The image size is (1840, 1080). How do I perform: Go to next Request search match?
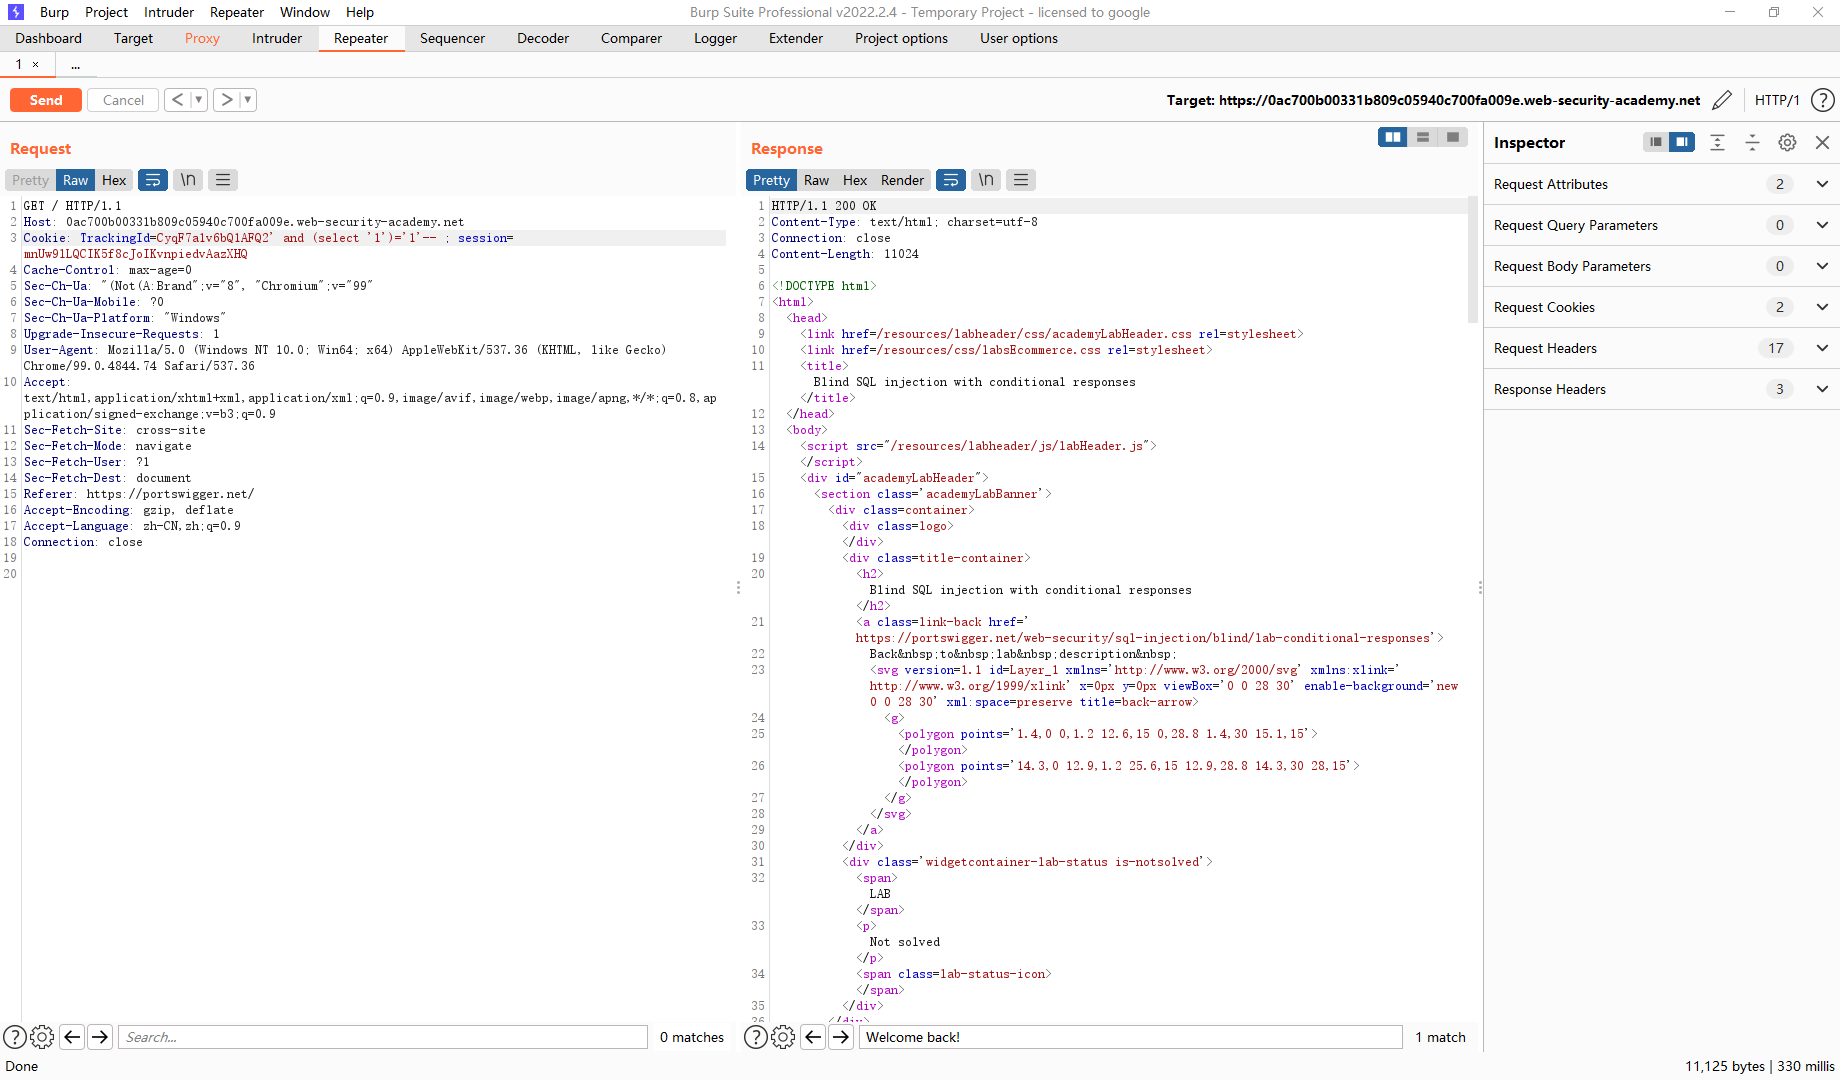click(x=100, y=1037)
